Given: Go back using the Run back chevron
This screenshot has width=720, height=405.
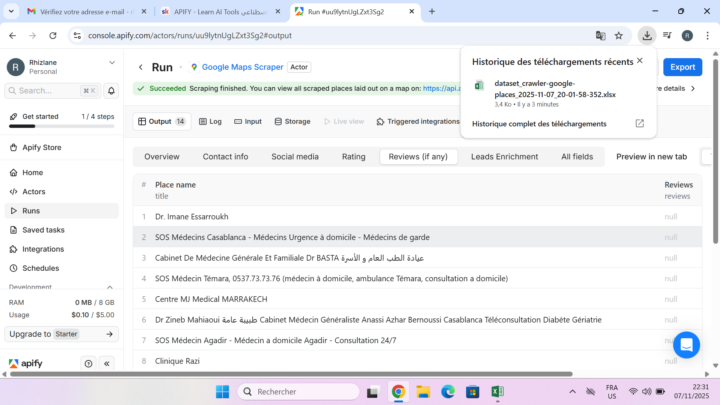Looking at the screenshot, I should pyautogui.click(x=140, y=67).
